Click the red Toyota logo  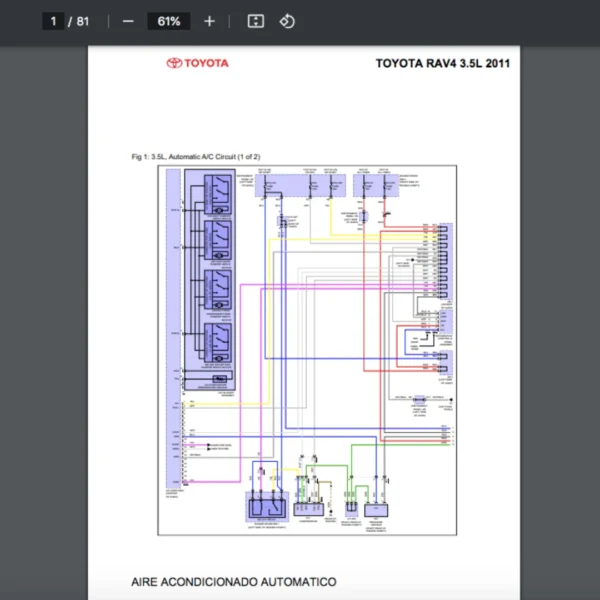pyautogui.click(x=197, y=63)
